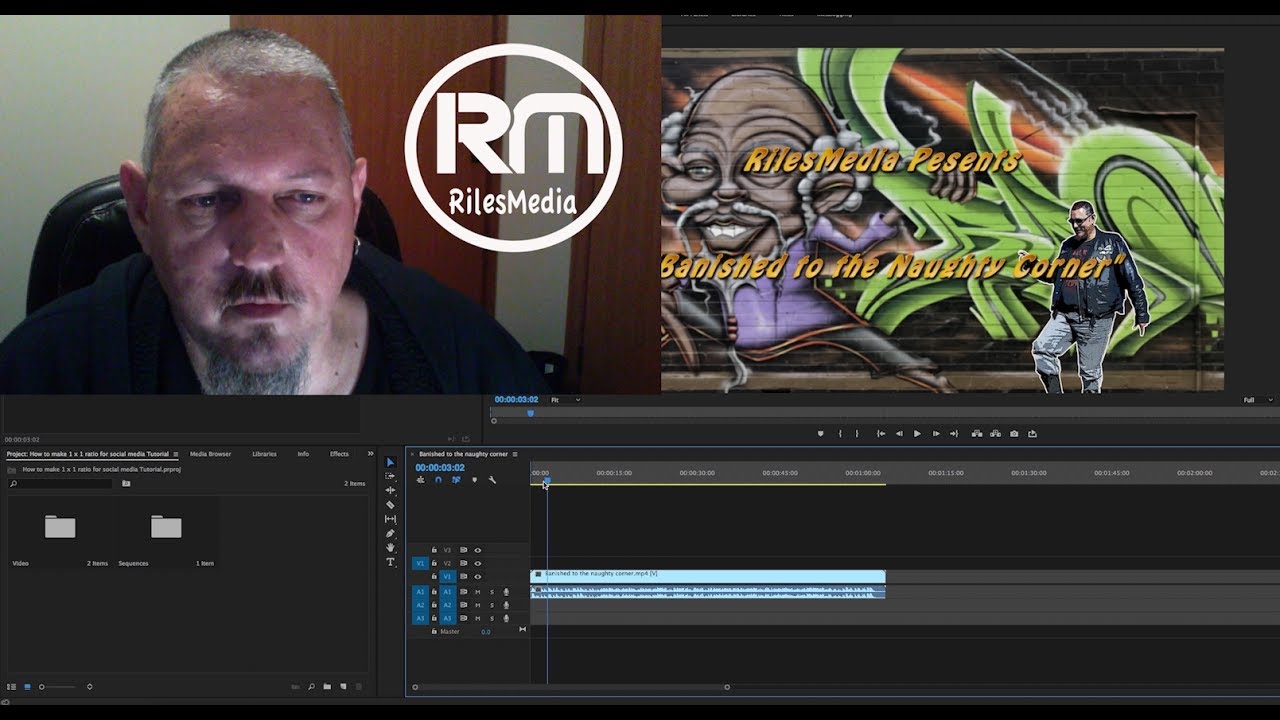
Task: Create a New Bin in the Project panel
Action: pos(327,687)
